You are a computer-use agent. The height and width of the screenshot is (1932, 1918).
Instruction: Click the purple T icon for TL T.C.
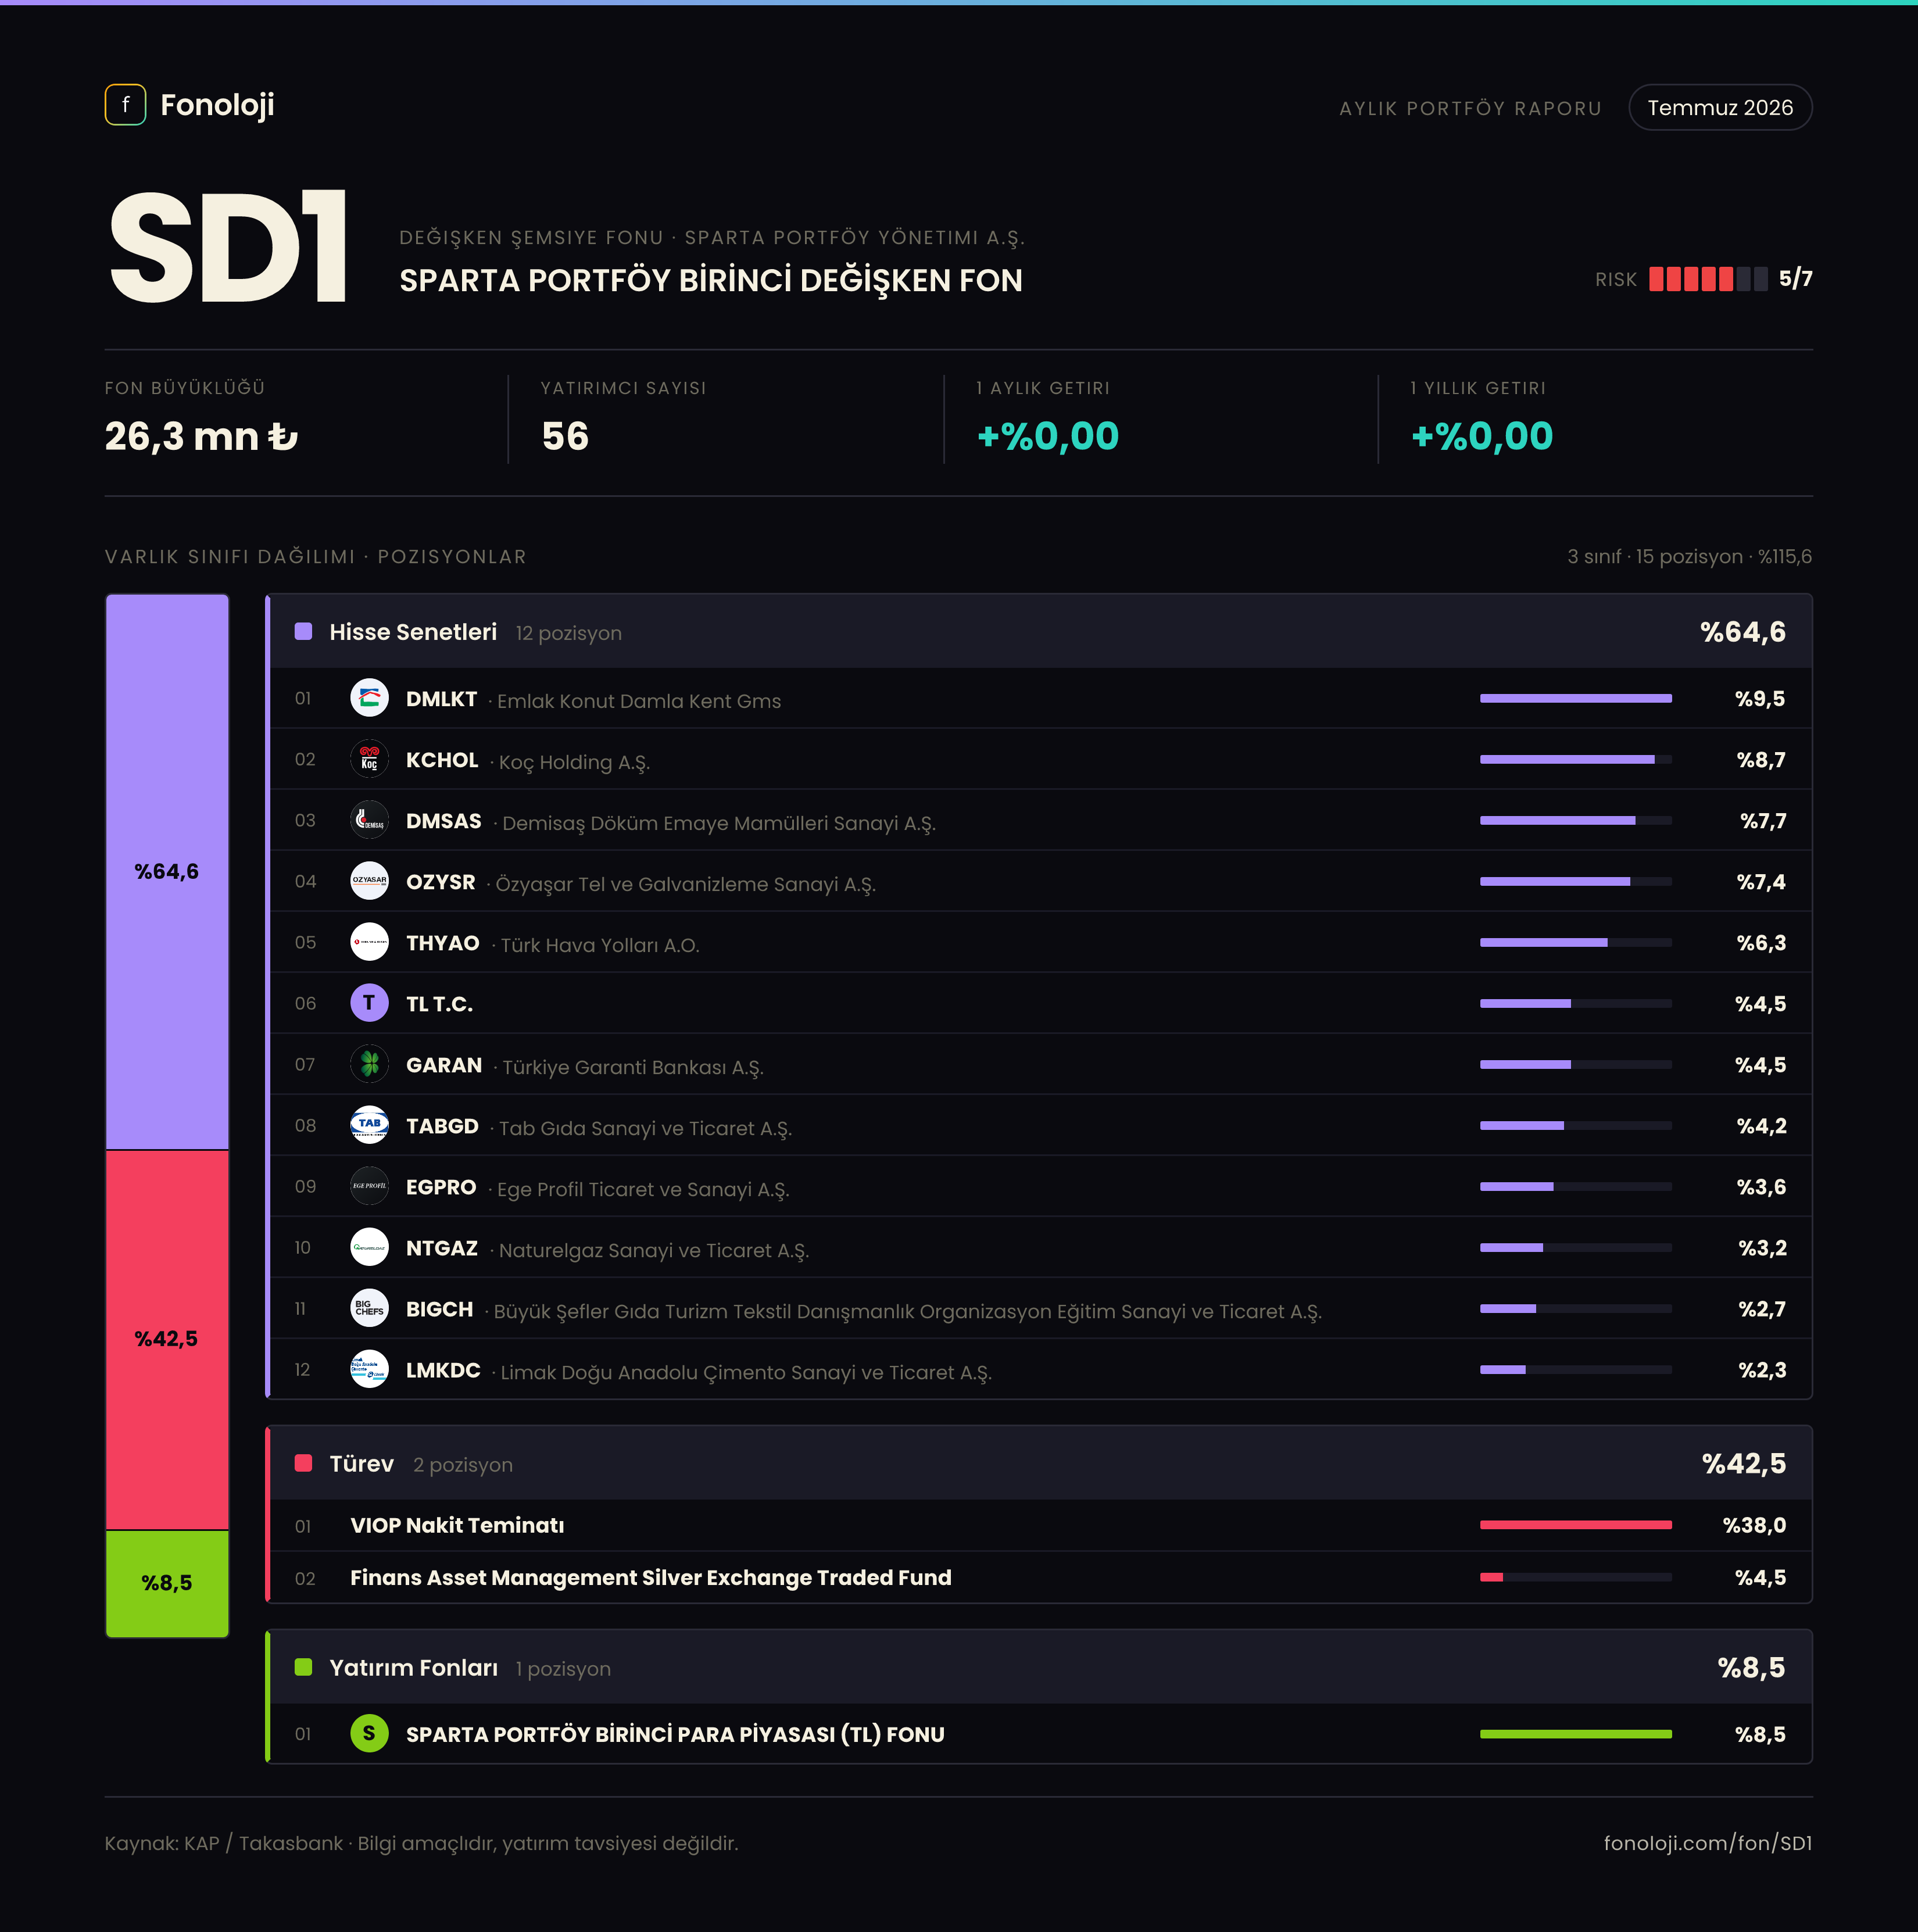click(369, 1003)
